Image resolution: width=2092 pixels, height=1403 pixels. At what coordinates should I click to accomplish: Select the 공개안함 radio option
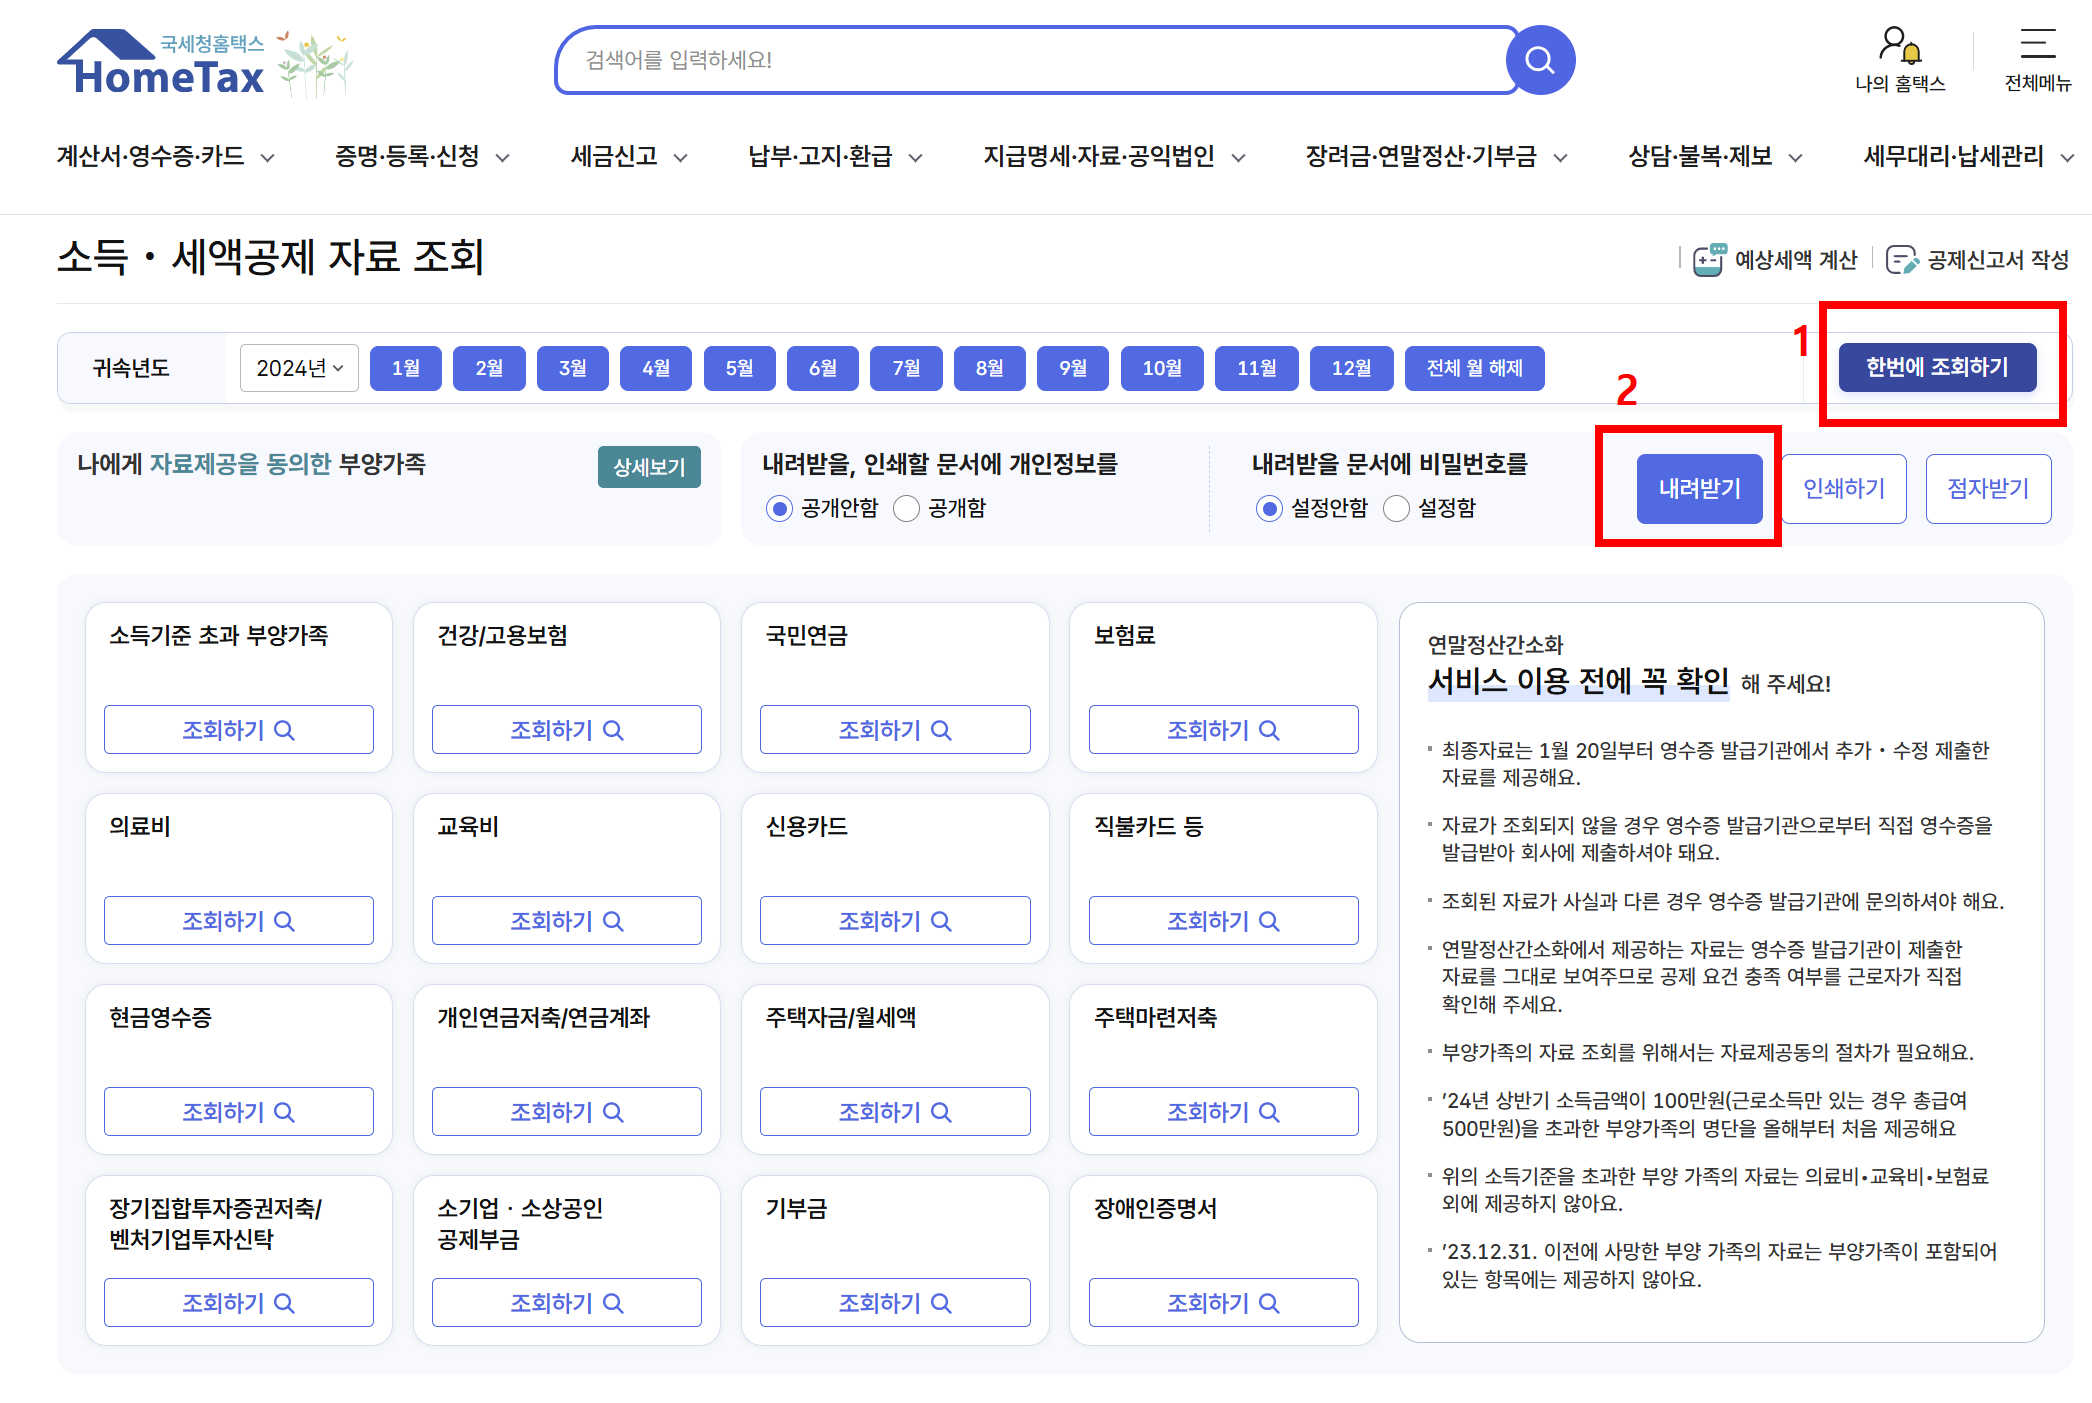coord(779,509)
